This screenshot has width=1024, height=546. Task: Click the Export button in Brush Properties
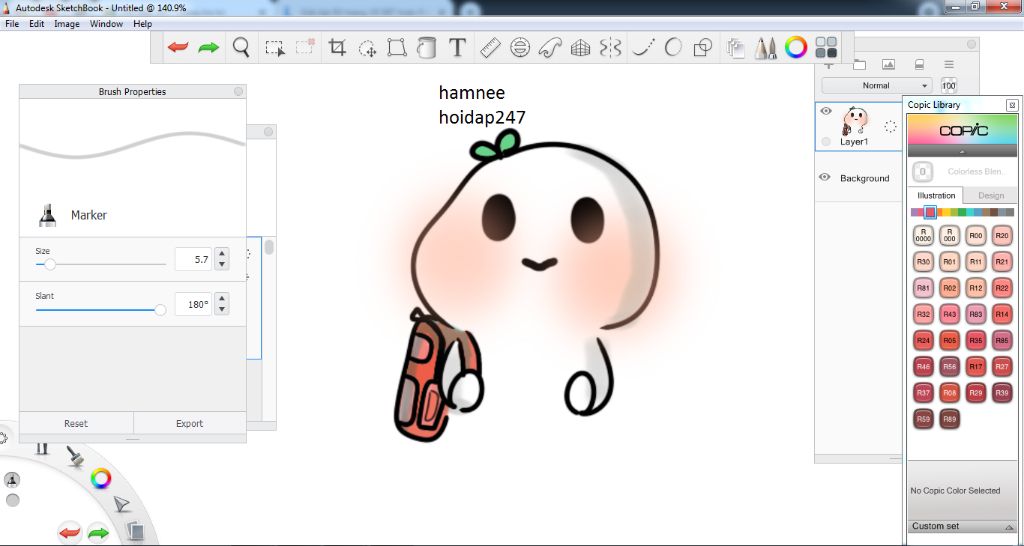pyautogui.click(x=189, y=423)
